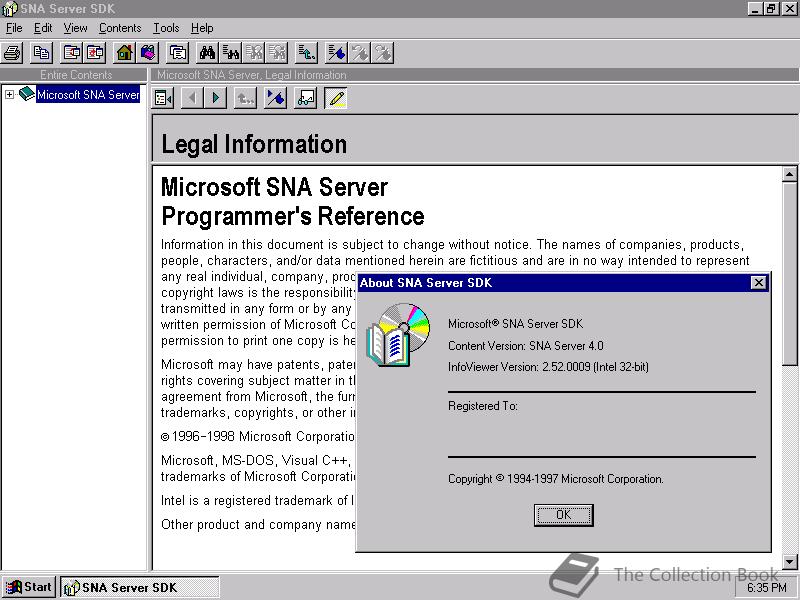
Task: Open the Tools menu
Action: [166, 28]
